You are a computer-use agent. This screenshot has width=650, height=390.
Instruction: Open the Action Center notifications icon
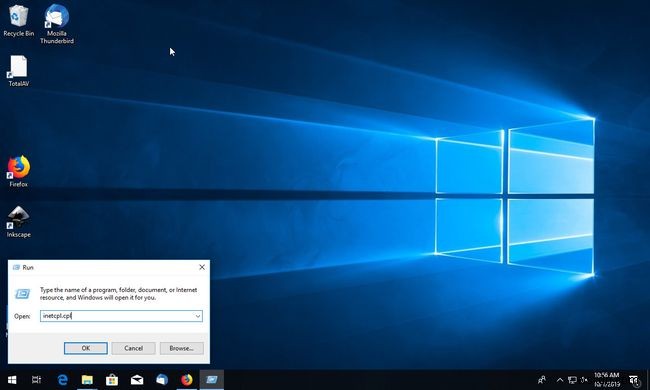tap(634, 380)
